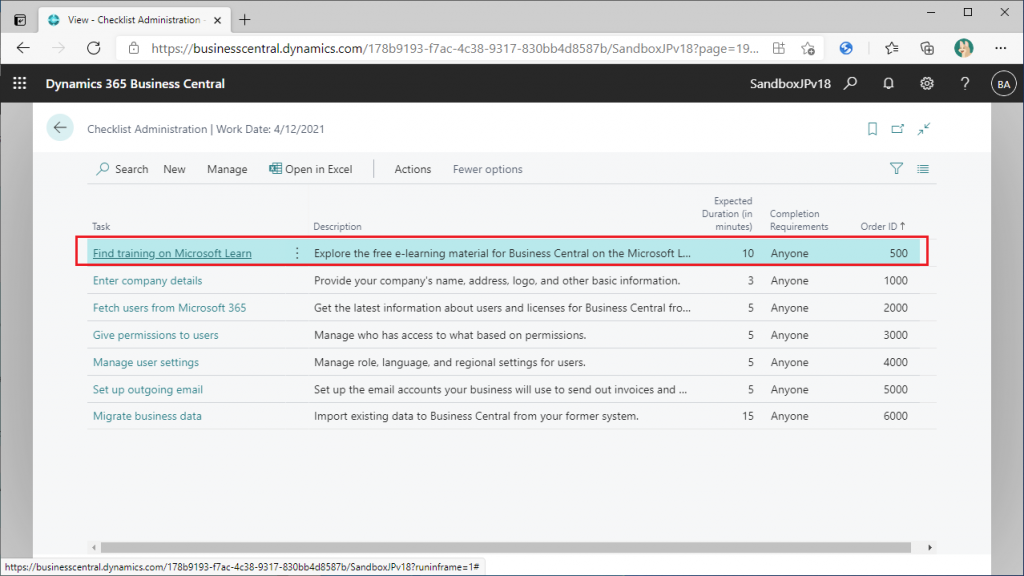
Task: Search the checklist list
Action: pyautogui.click(x=122, y=169)
